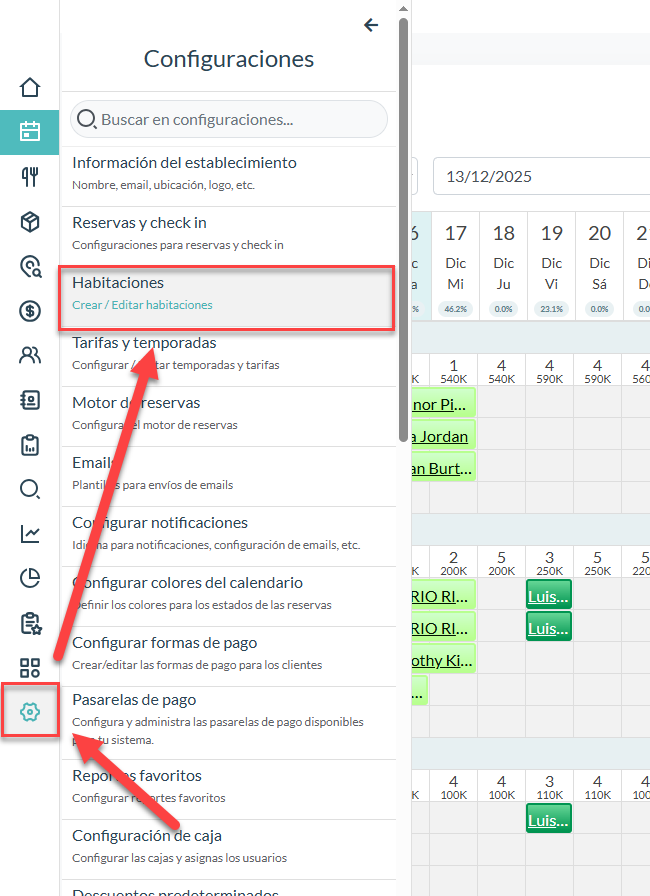650x896 pixels.
Task: Open the four-squares apps grid icon
Action: (x=30, y=668)
